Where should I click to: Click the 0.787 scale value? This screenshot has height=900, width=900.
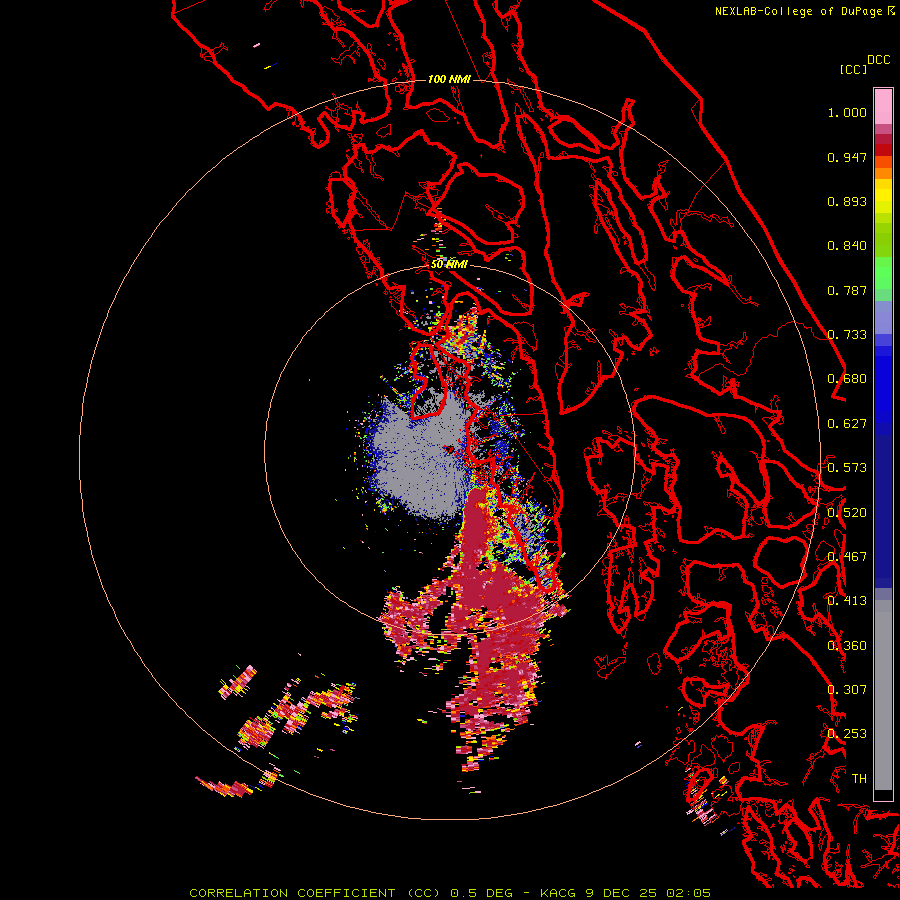[847, 290]
